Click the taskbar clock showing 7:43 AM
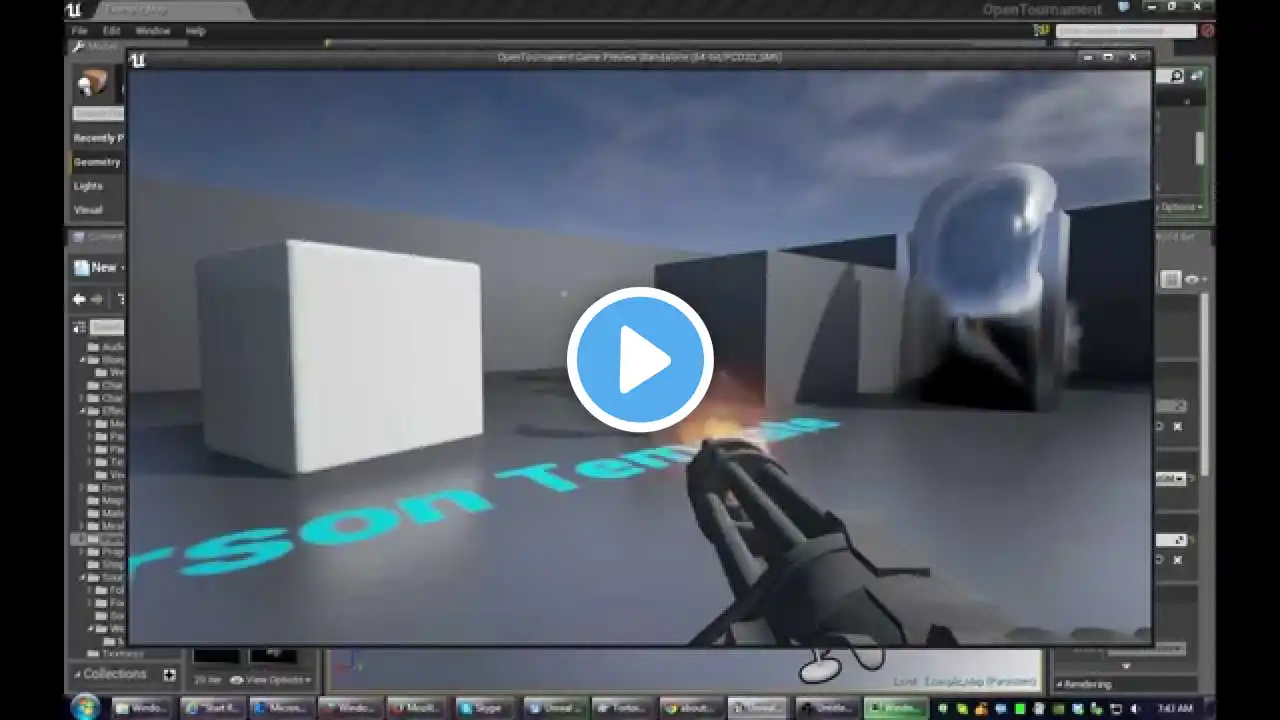The image size is (1280, 720). pos(1174,708)
